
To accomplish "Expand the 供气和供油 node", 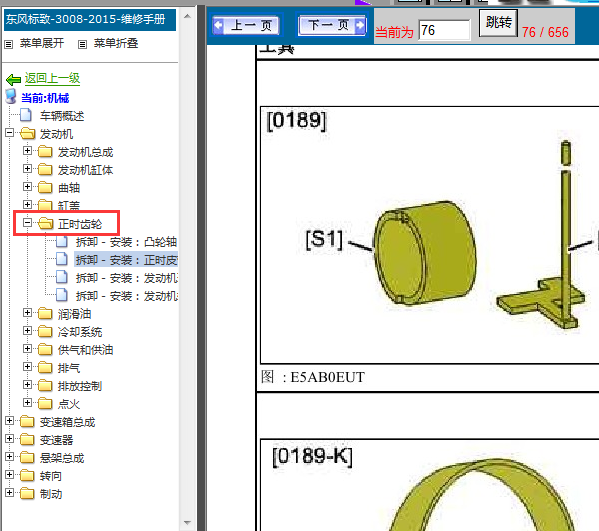I will pos(27,349).
